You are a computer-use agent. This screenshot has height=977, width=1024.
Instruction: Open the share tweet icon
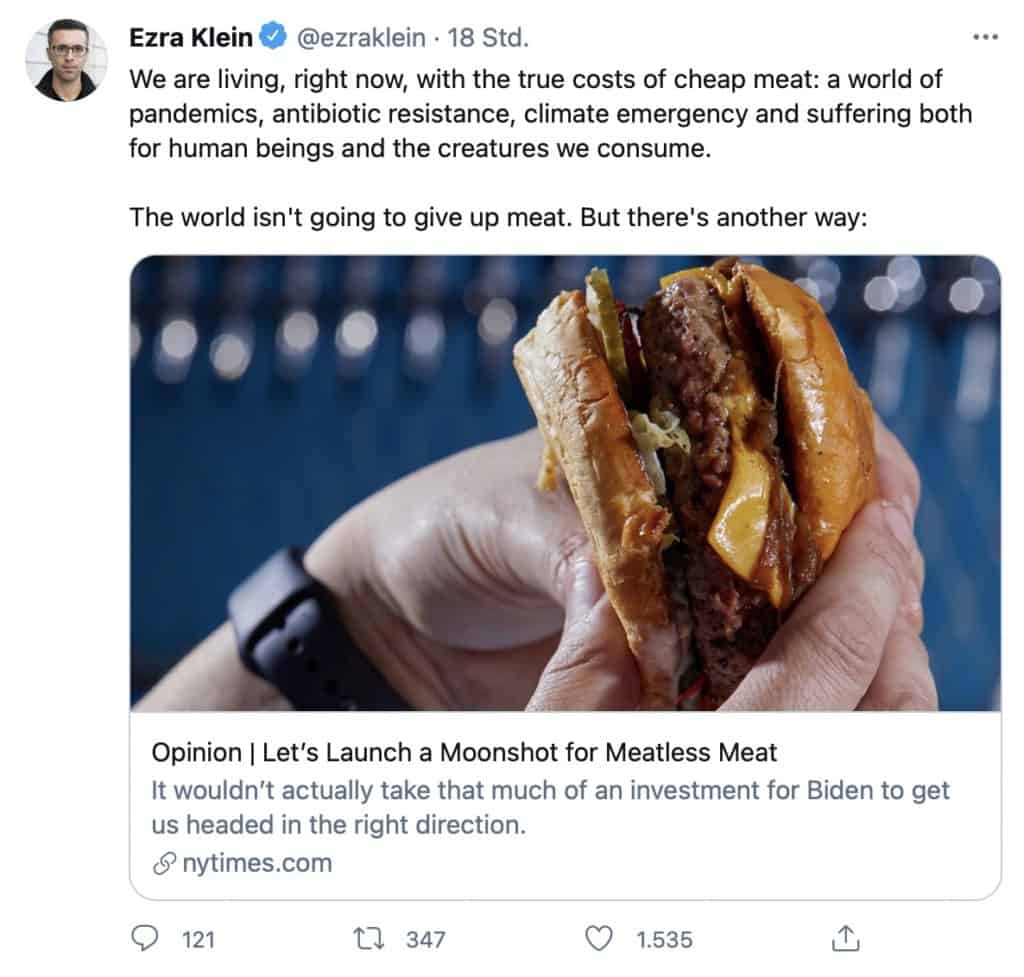845,938
